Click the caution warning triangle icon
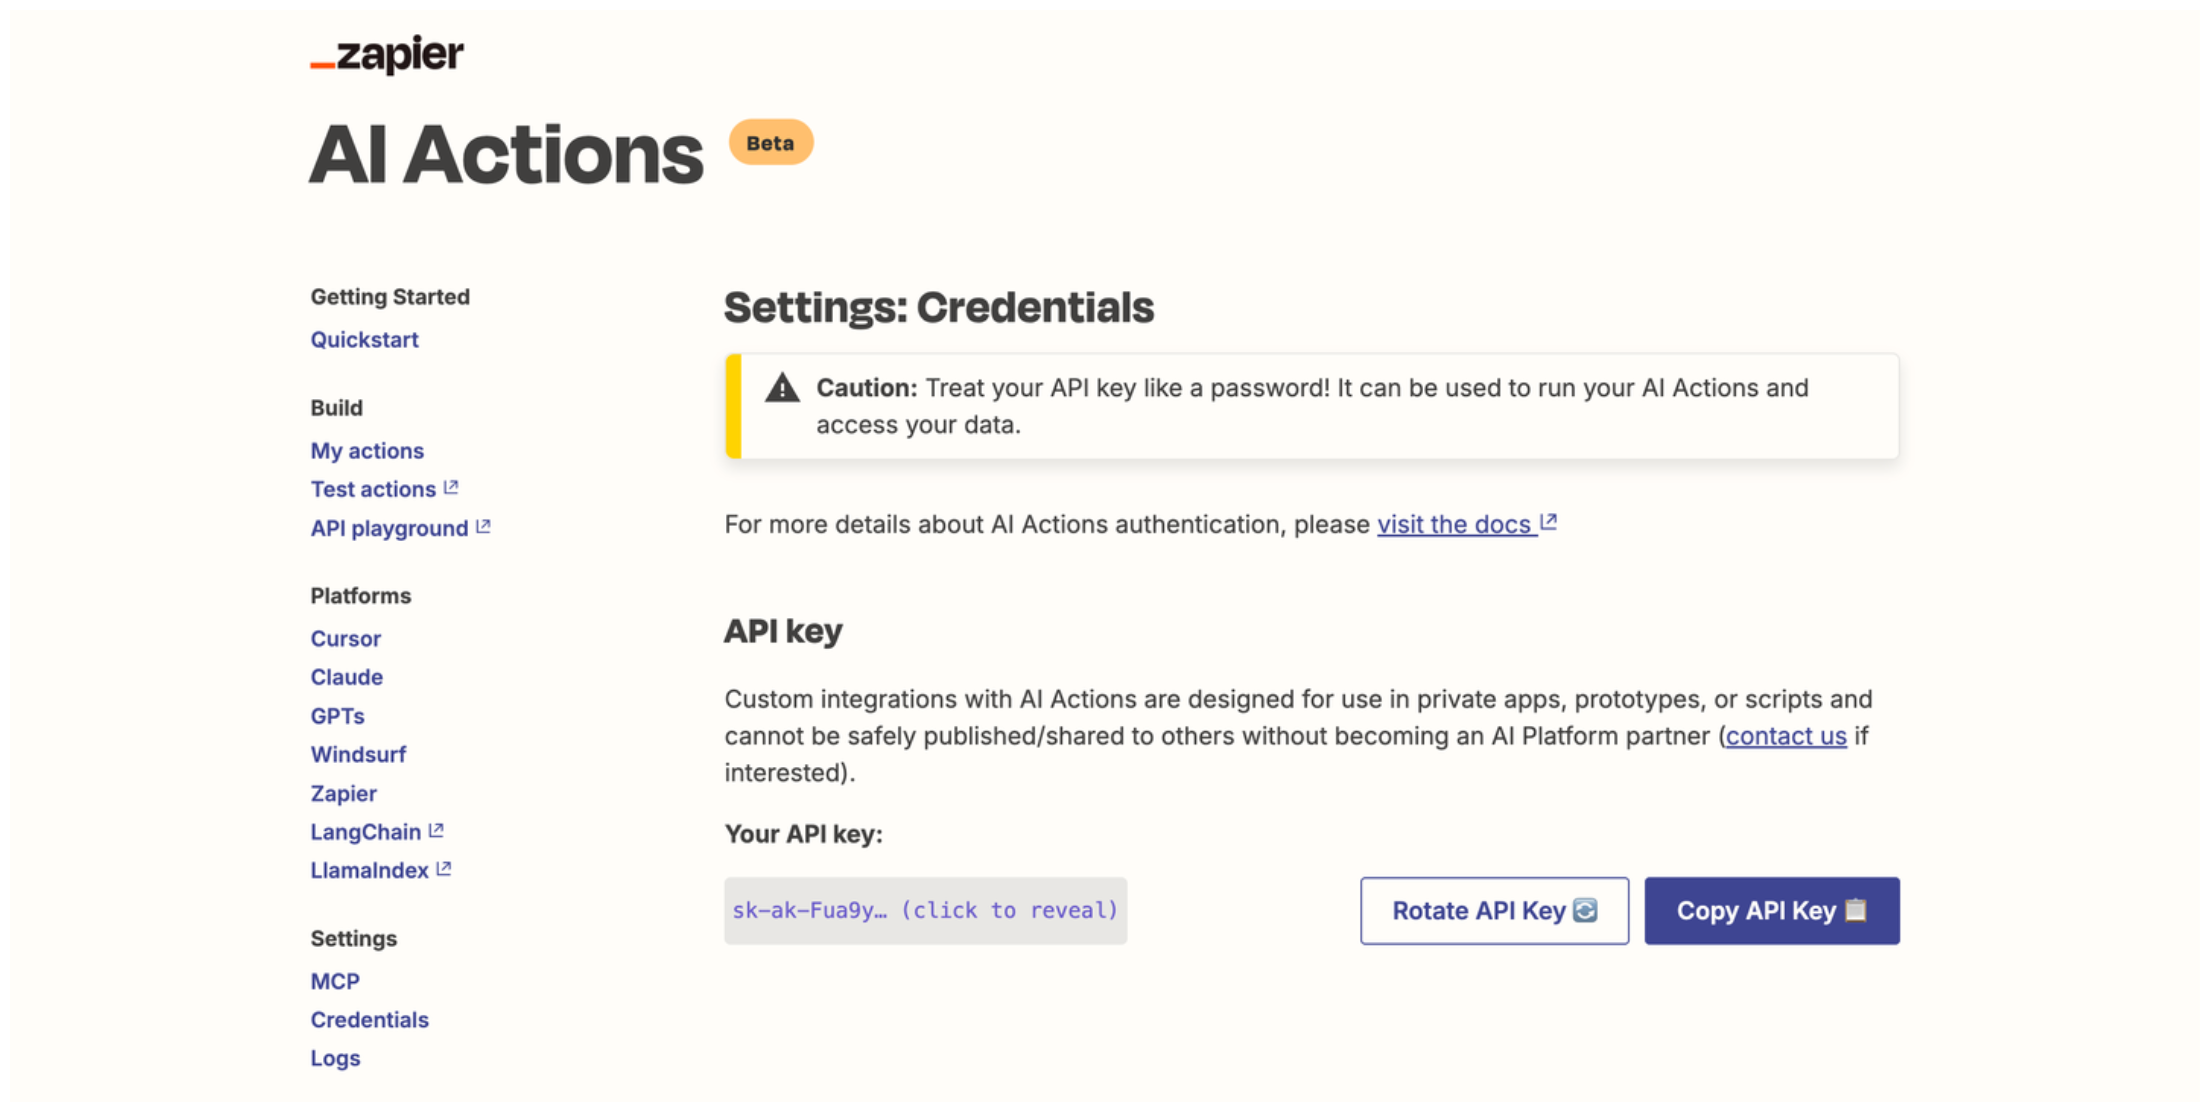This screenshot has width=2209, height=1111. 782,388
